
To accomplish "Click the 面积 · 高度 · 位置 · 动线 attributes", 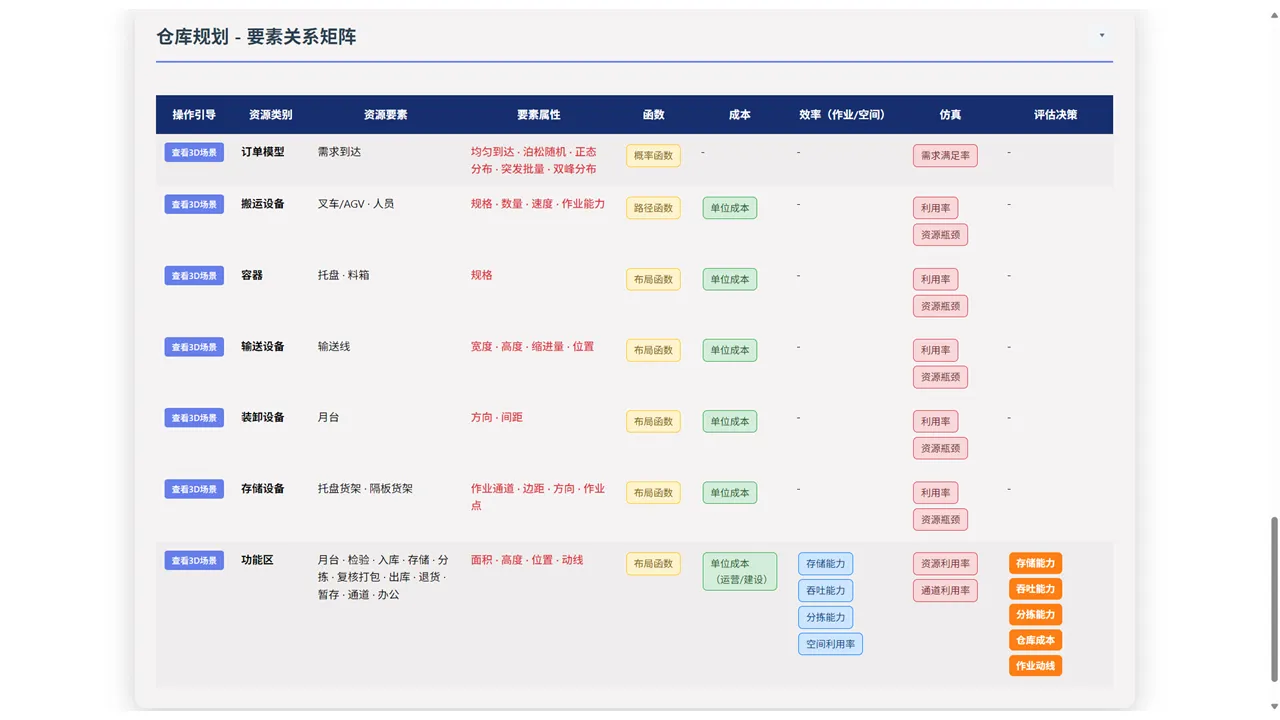I will [x=527, y=560].
